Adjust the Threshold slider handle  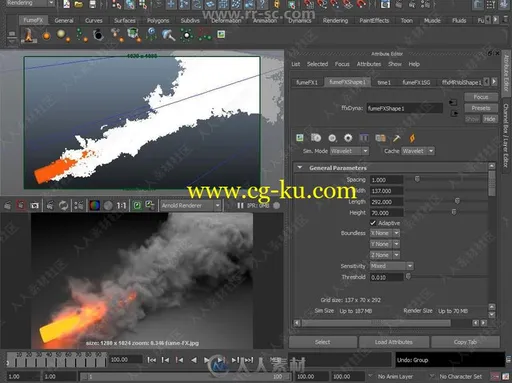pos(408,276)
